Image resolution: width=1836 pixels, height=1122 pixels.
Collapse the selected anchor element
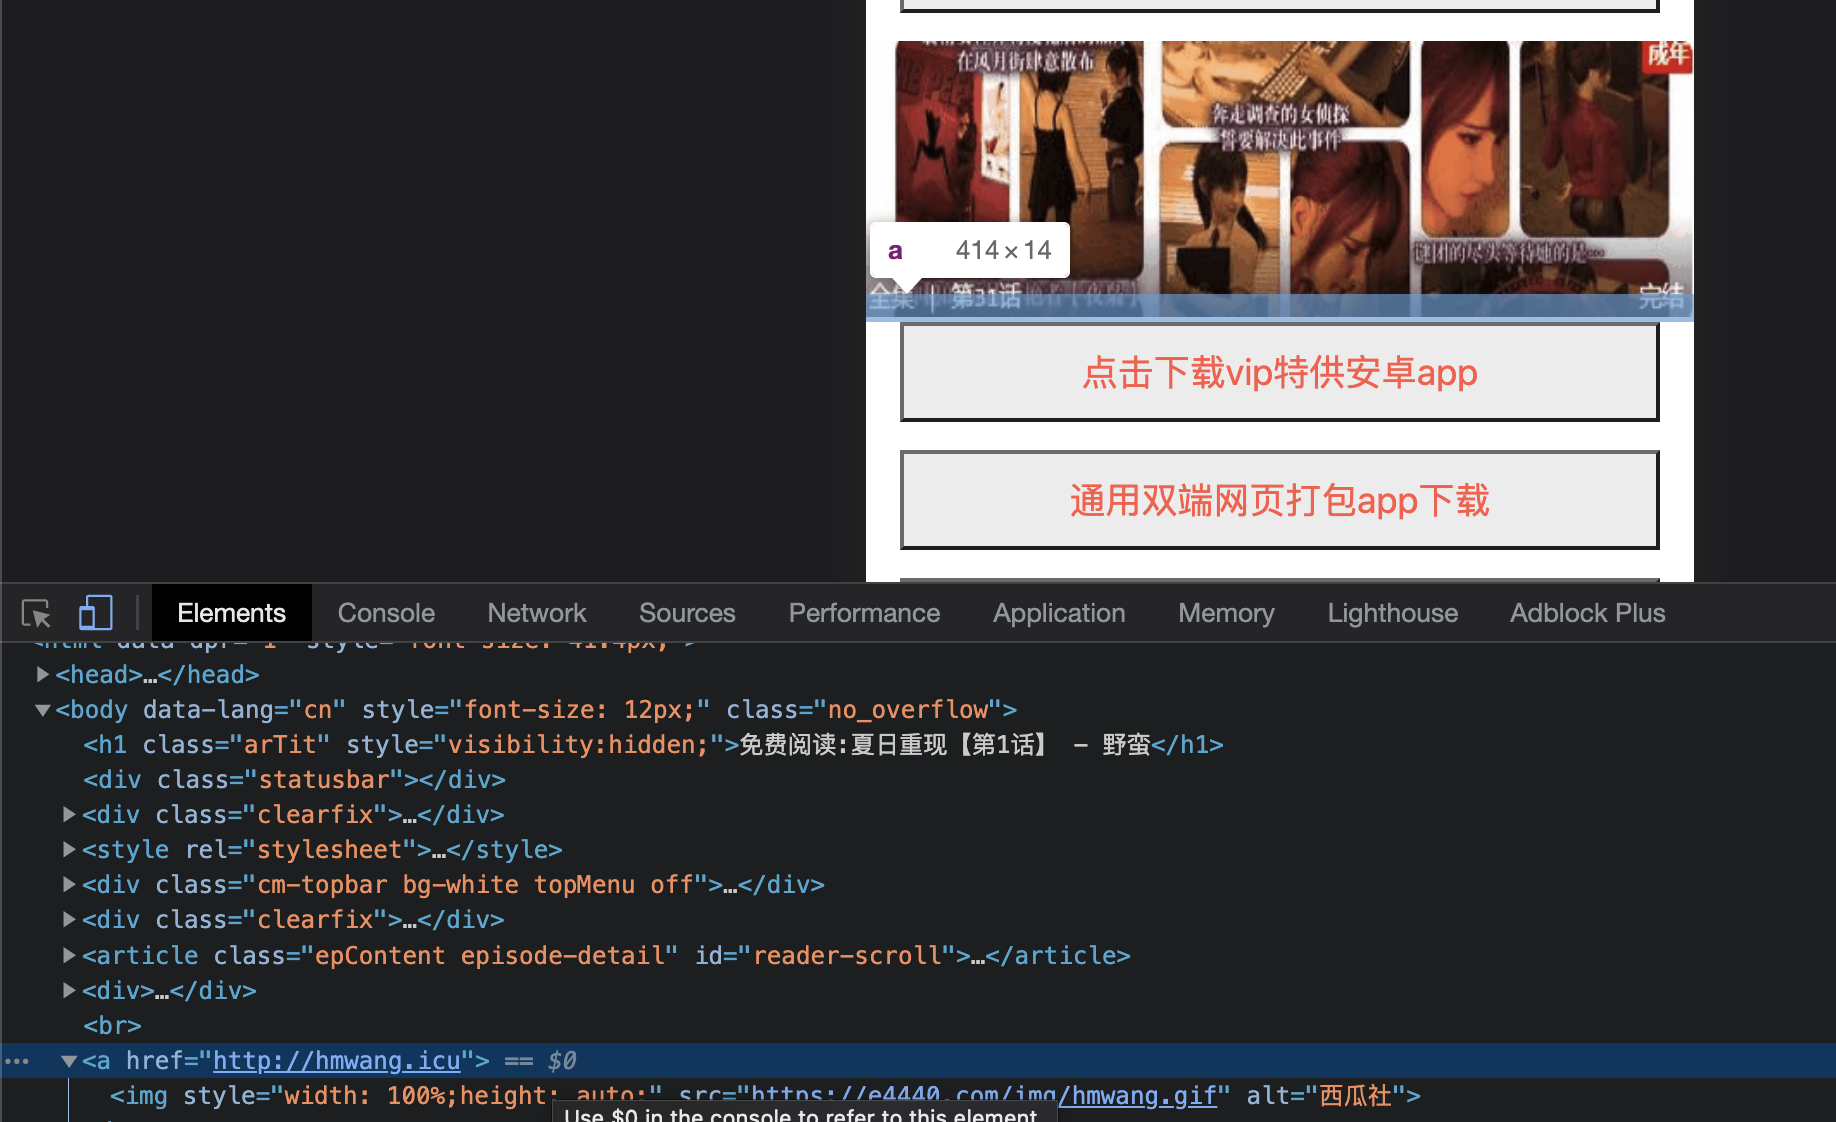(x=68, y=1060)
